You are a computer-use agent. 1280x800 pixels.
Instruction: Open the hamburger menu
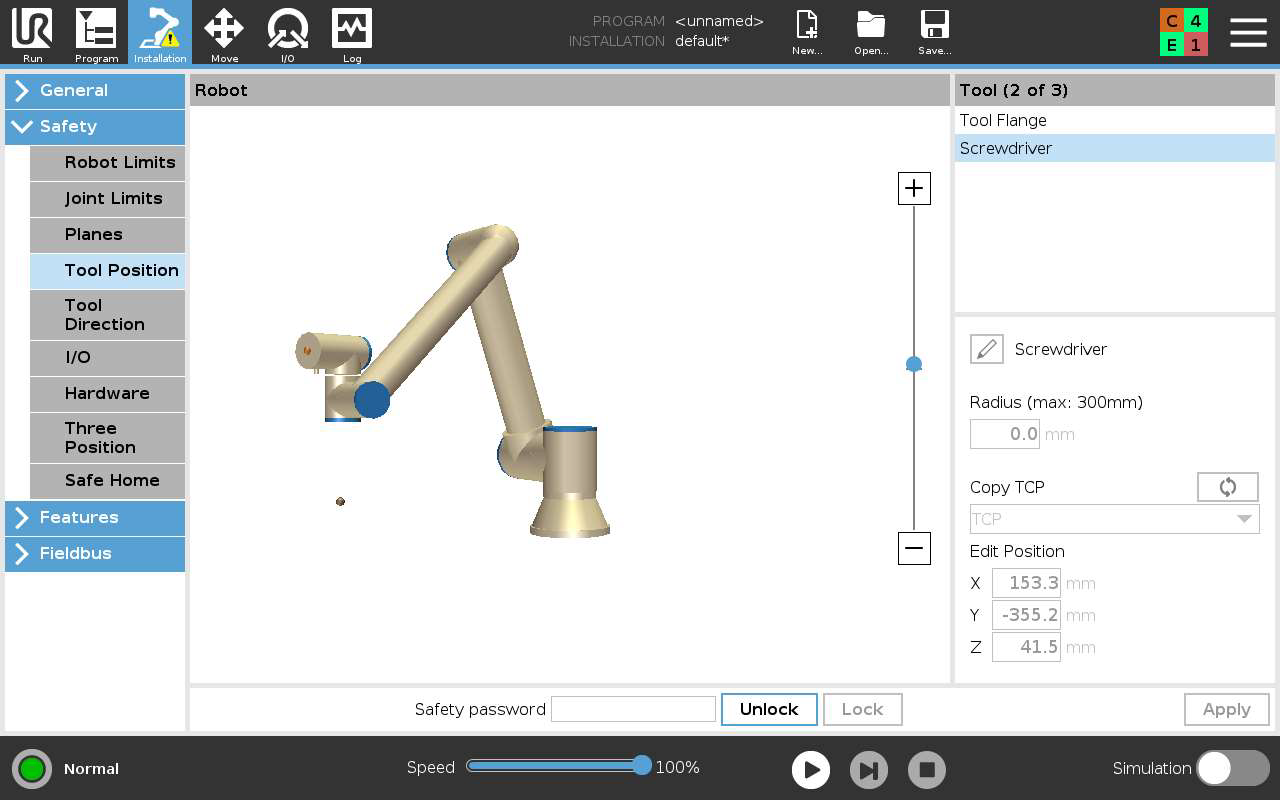(x=1248, y=32)
